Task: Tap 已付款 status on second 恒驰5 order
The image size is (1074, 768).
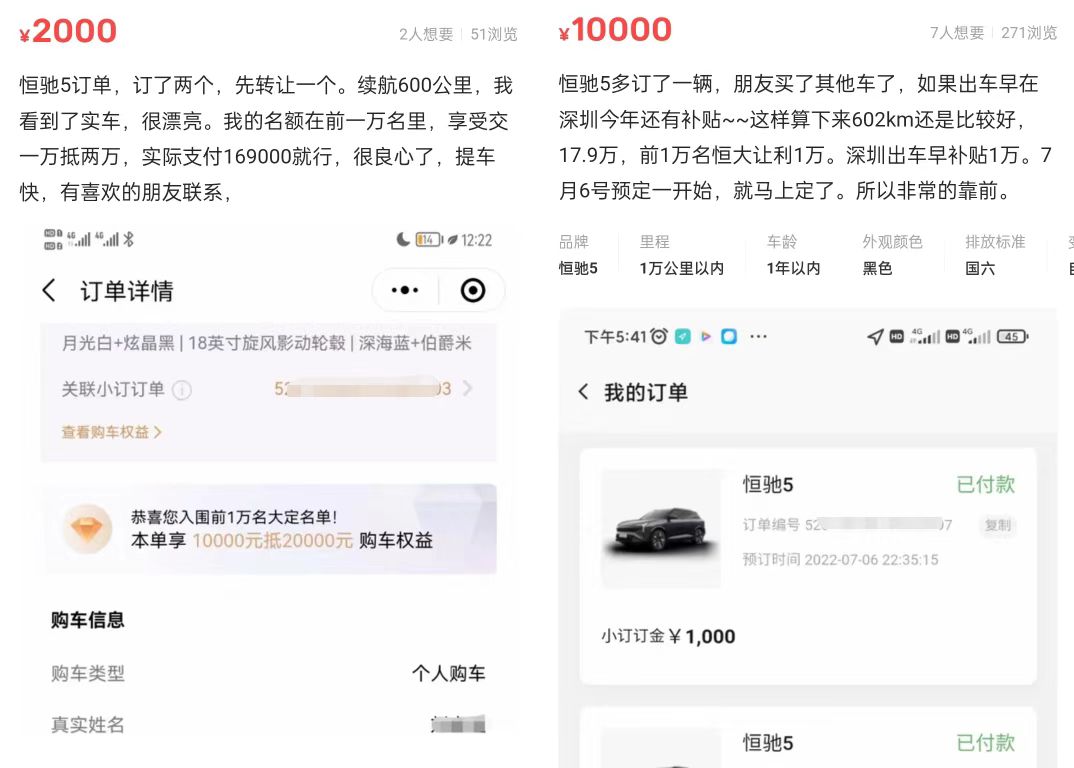Action: point(986,743)
